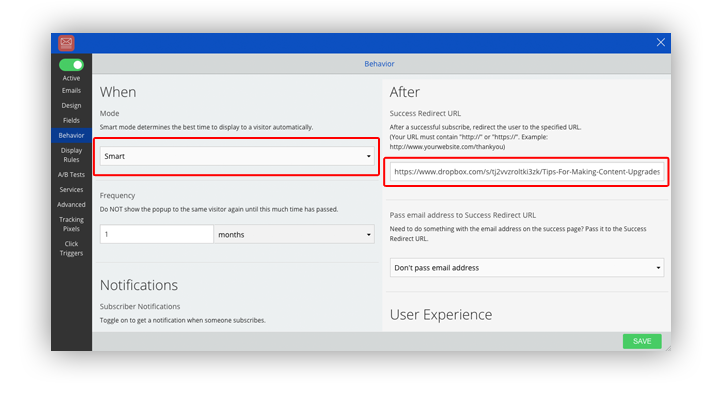Image resolution: width=720 pixels, height=396 pixels.
Task: Click the frequency number field
Action: pyautogui.click(x=157, y=234)
